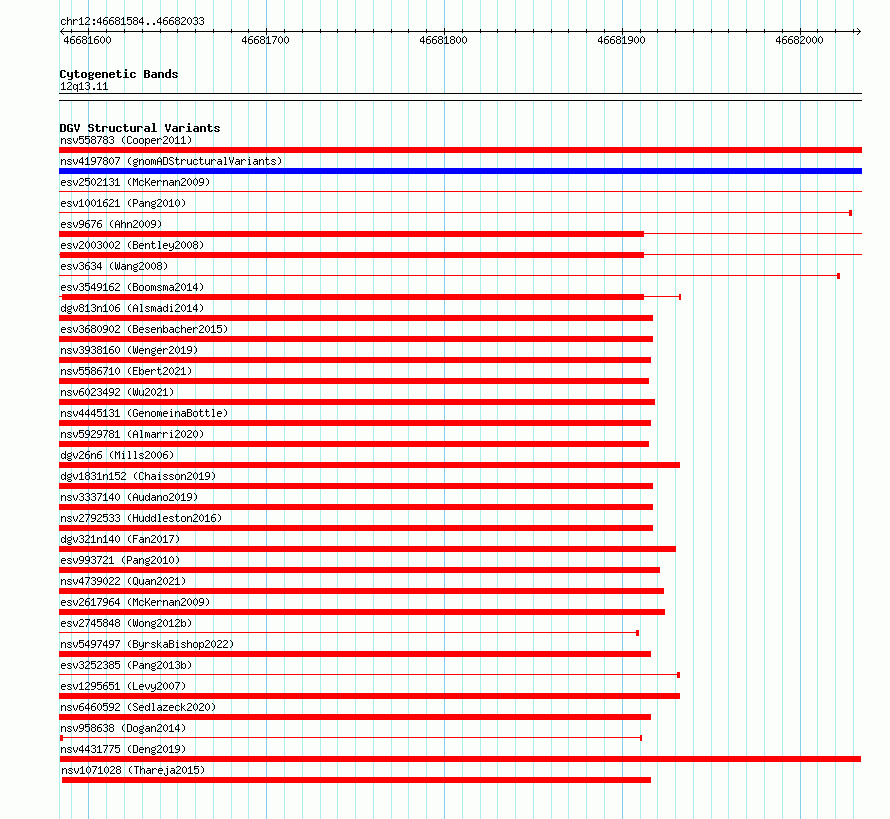Select dgv813n106 (Alsmadi2014) label
Viewport: 890px width, 819px height.
[132, 308]
